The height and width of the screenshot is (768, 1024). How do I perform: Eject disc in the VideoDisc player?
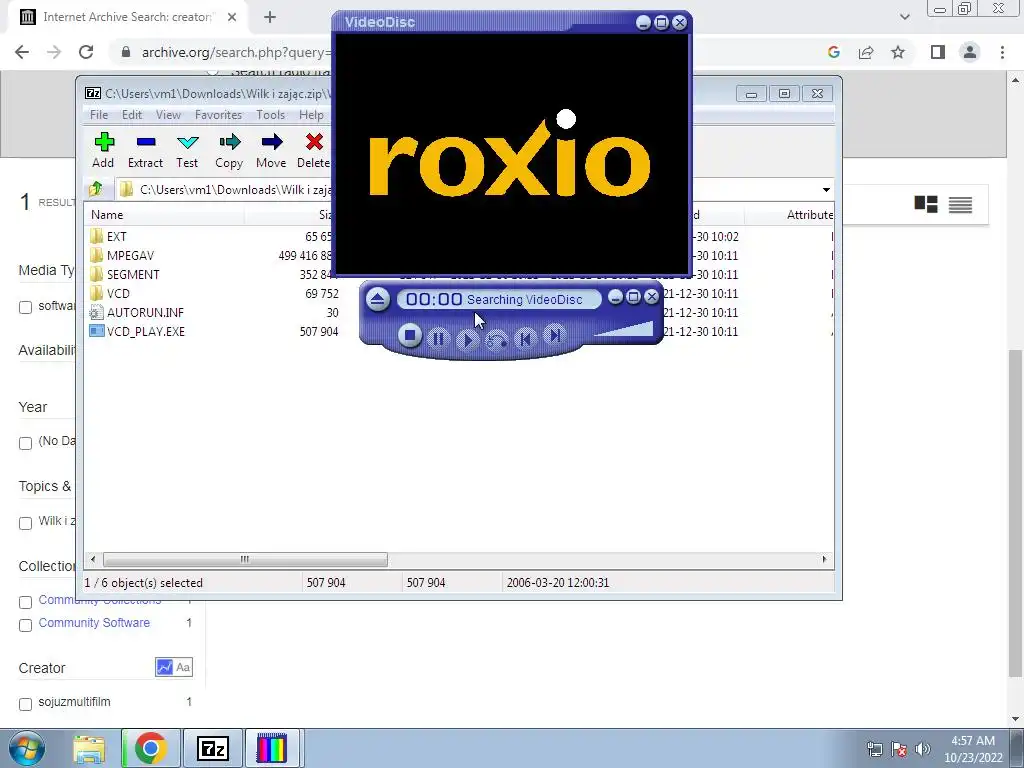pos(377,300)
